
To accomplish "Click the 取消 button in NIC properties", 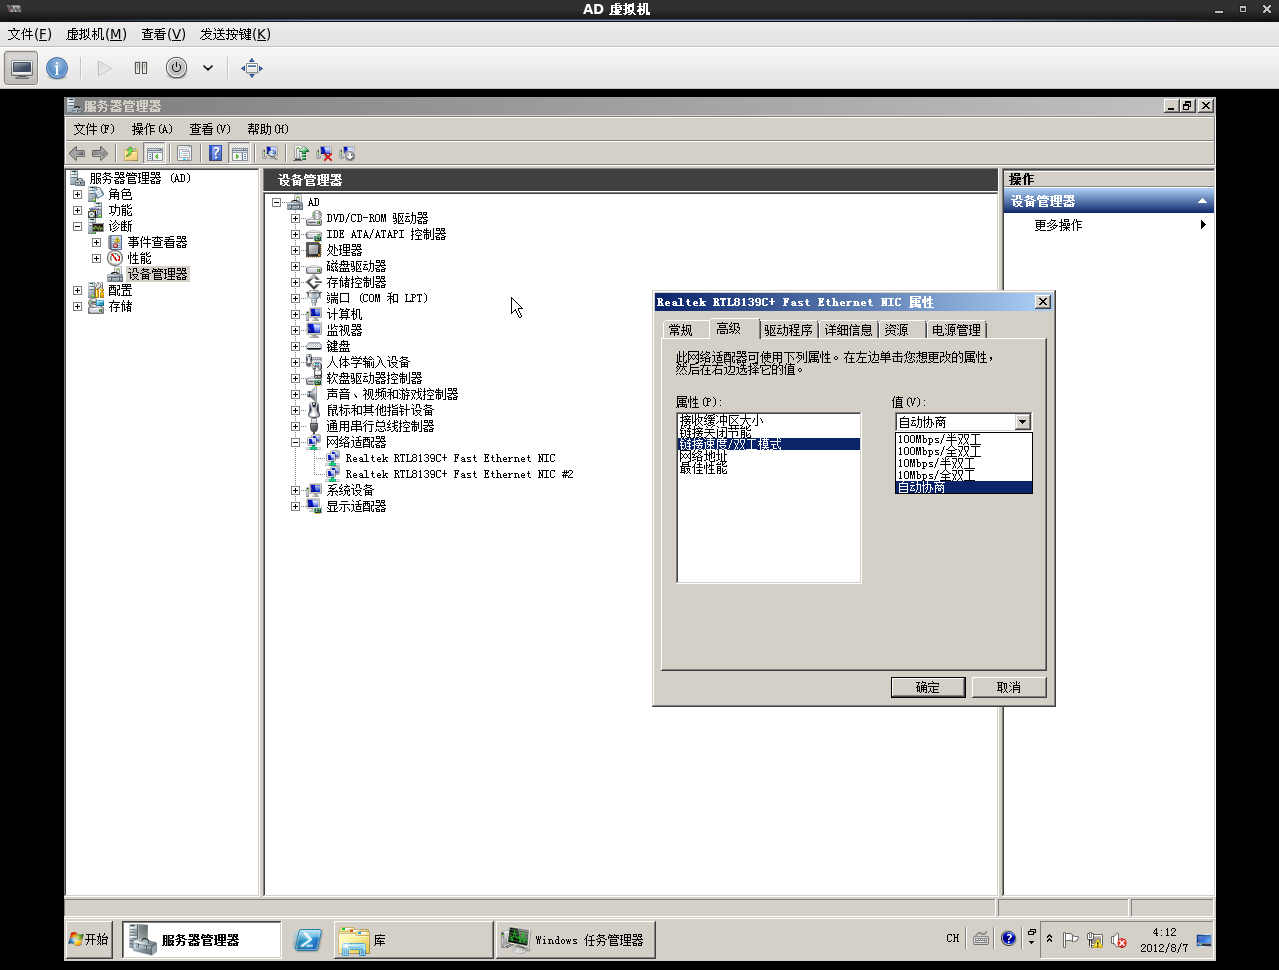I will (x=1009, y=687).
